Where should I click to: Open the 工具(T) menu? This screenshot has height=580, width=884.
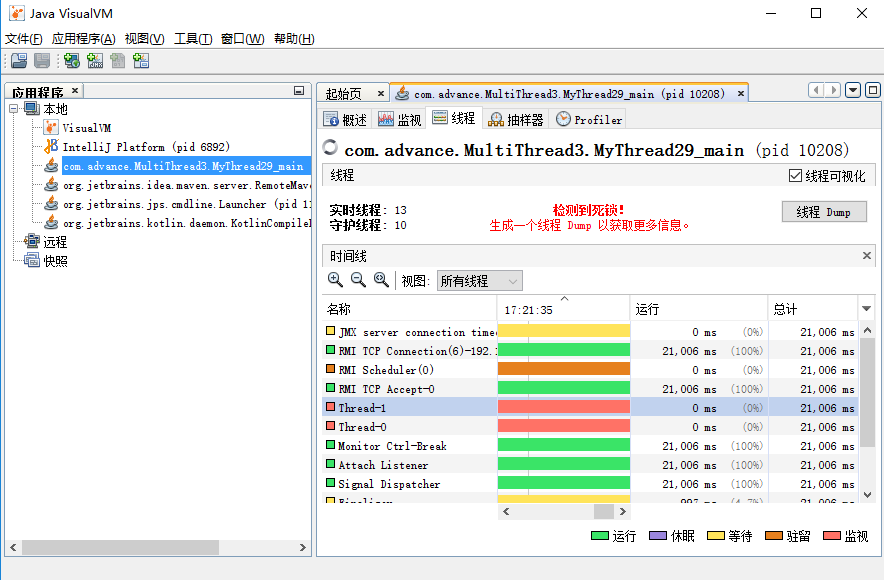pyautogui.click(x=193, y=39)
